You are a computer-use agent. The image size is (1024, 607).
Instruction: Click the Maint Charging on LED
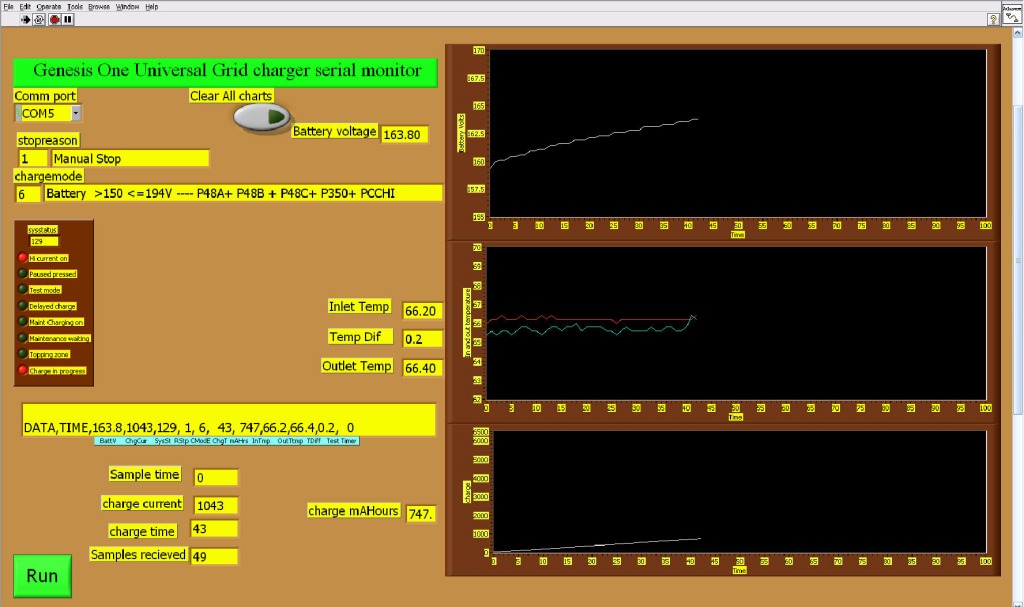click(23, 321)
